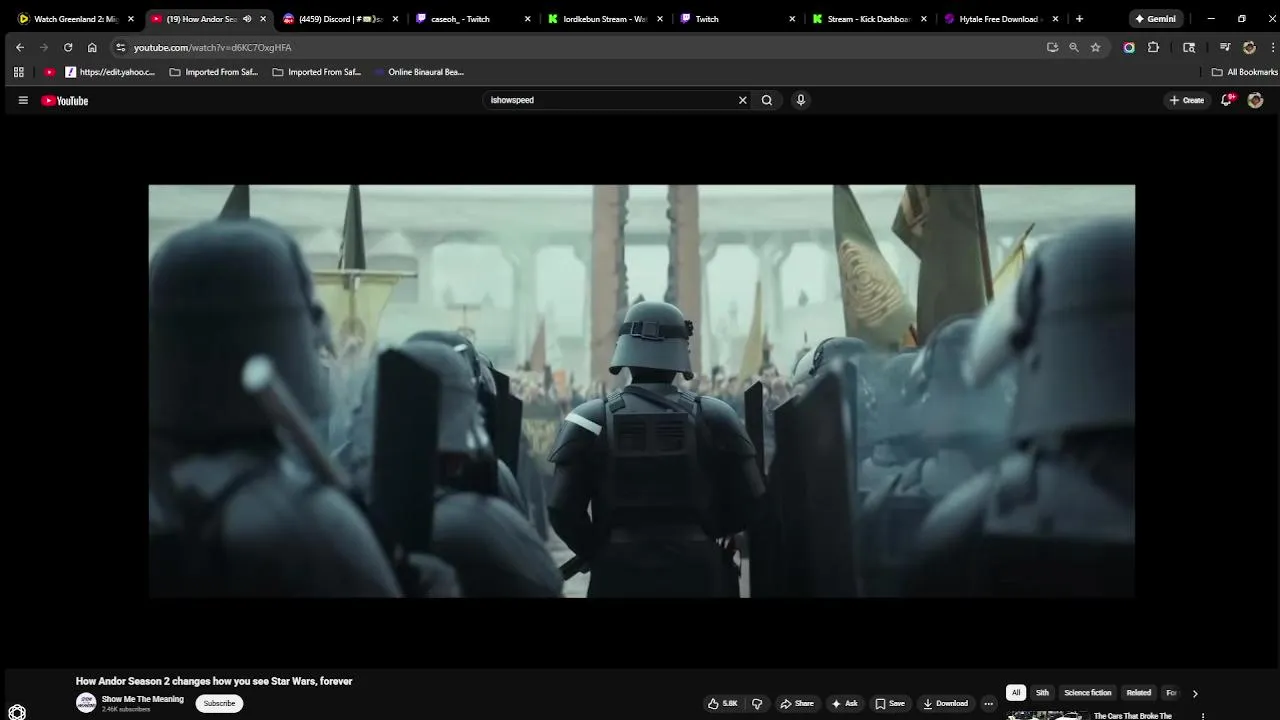The image size is (1280, 720).
Task: Share the video
Action: 797,703
